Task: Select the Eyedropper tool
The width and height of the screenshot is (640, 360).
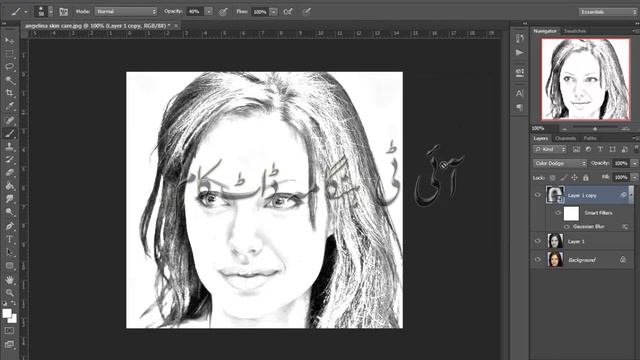Action: click(9, 107)
